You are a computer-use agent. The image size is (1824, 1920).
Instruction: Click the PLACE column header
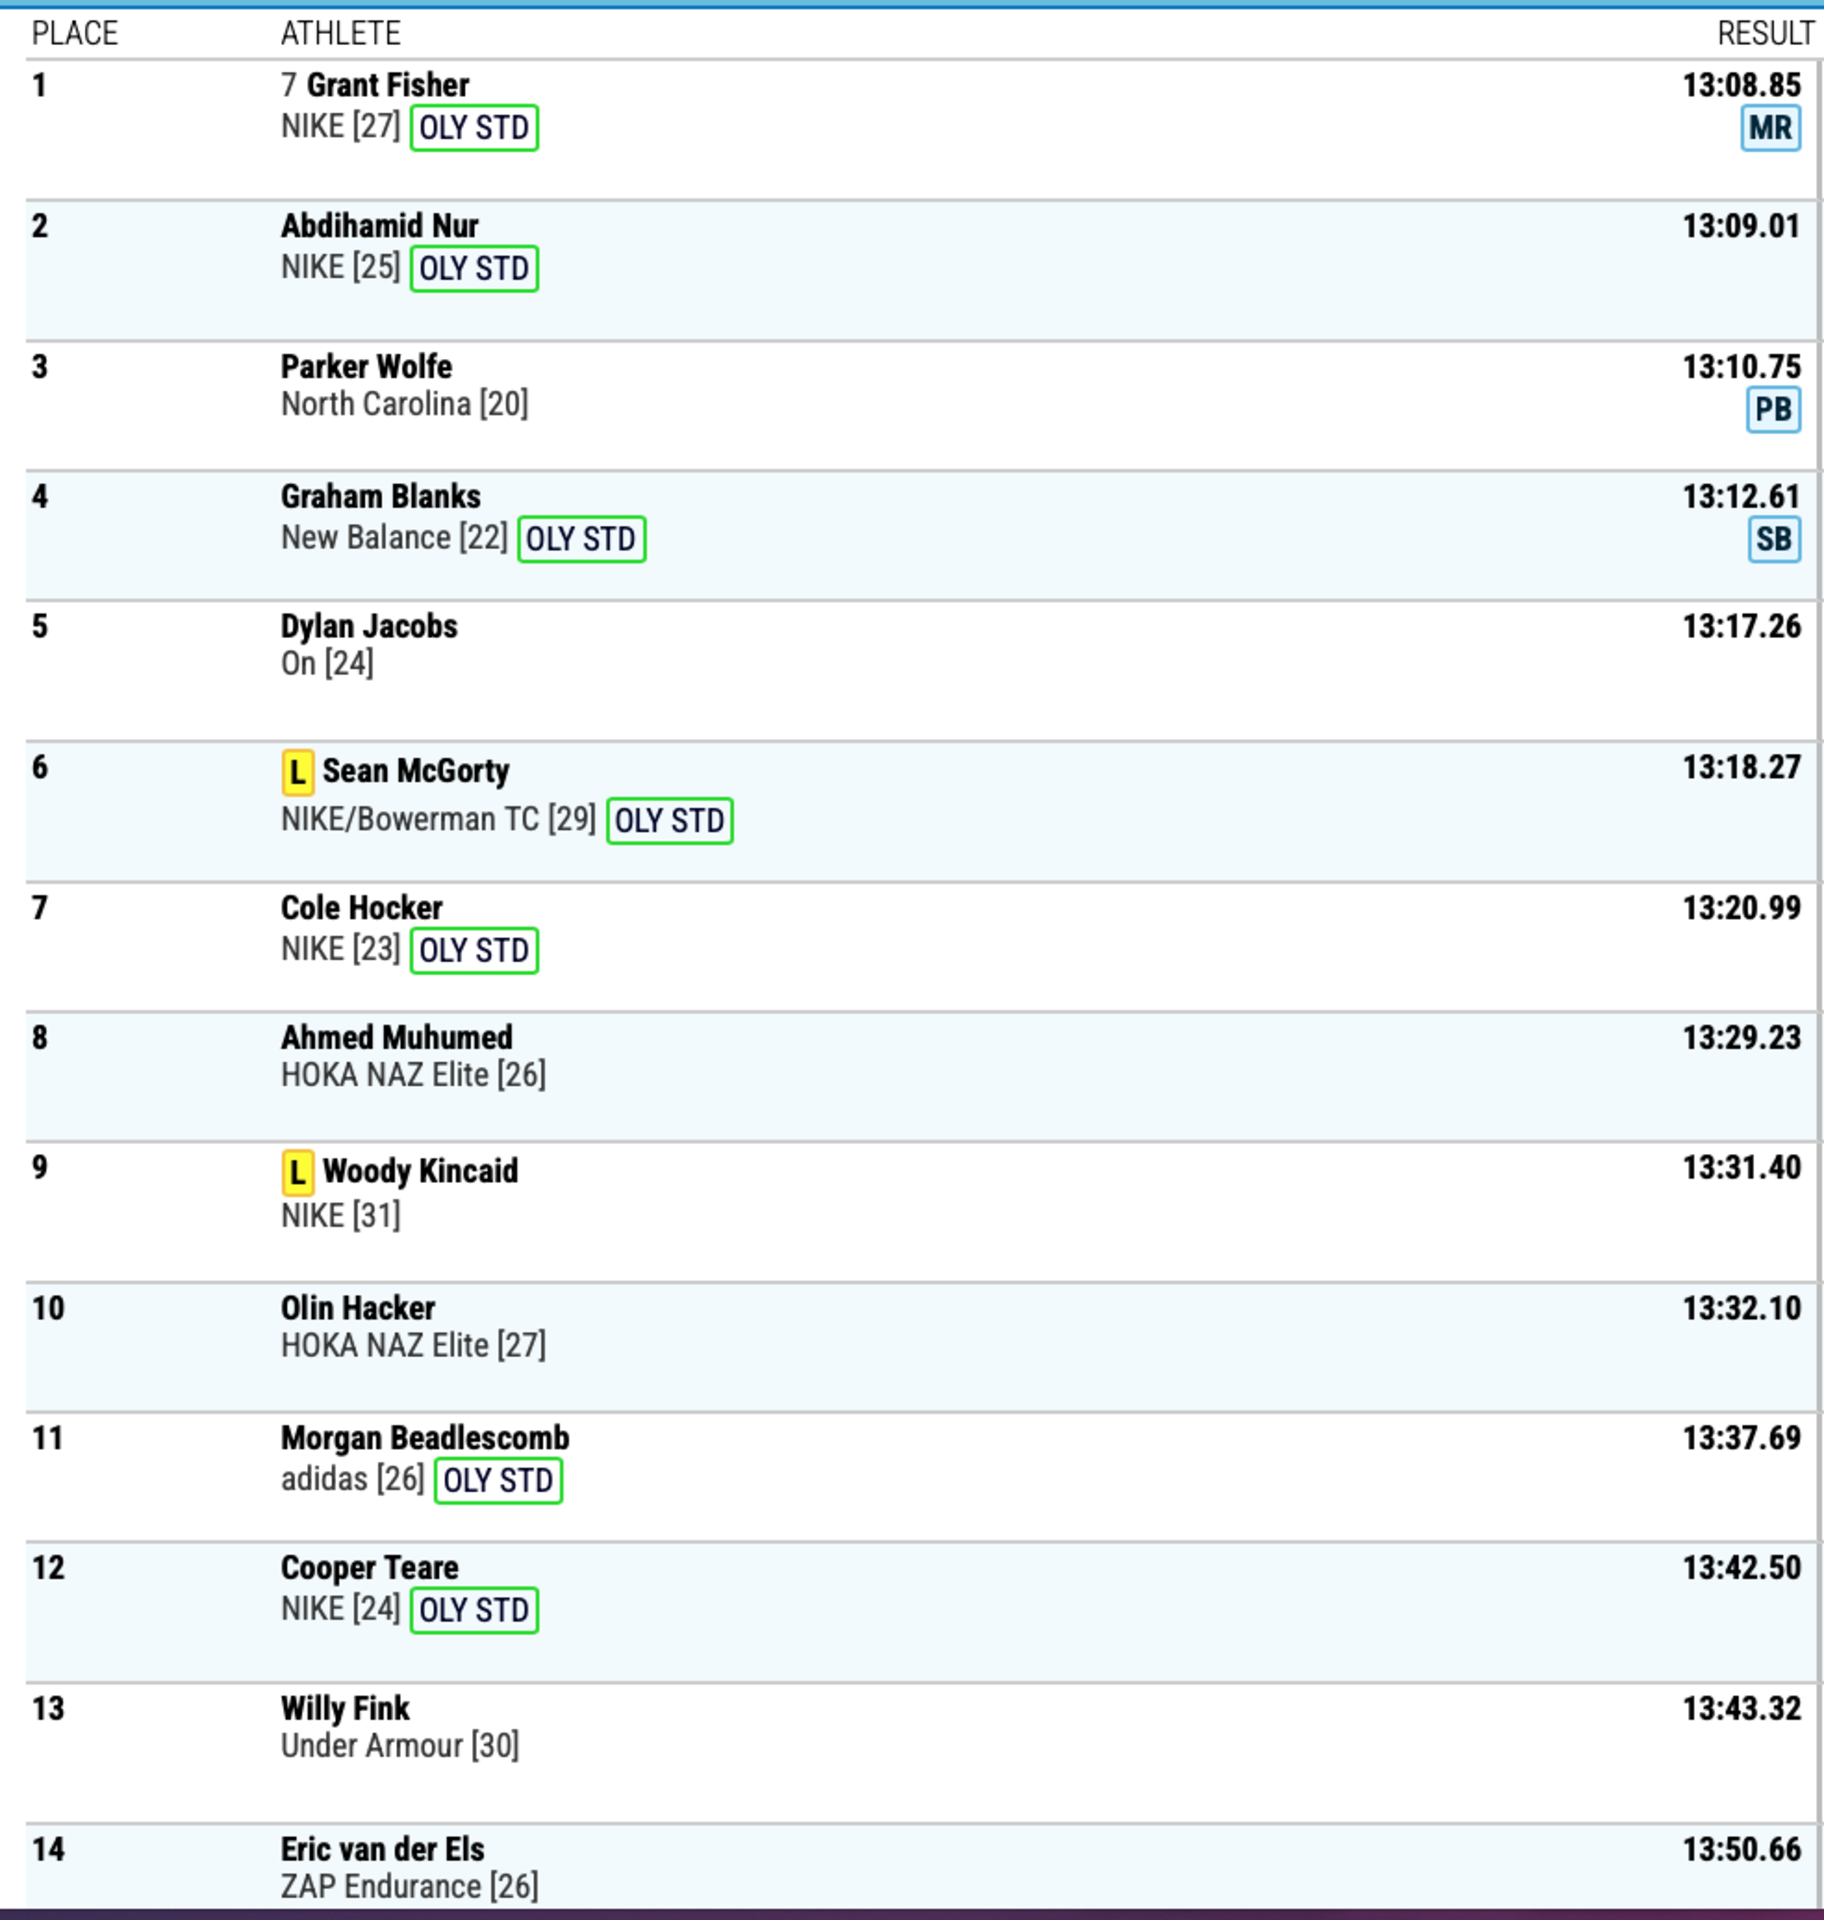[x=75, y=34]
